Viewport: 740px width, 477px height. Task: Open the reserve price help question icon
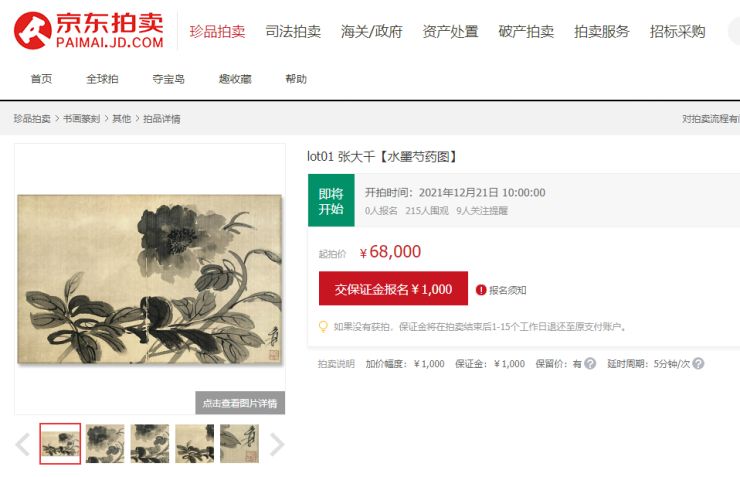click(590, 363)
